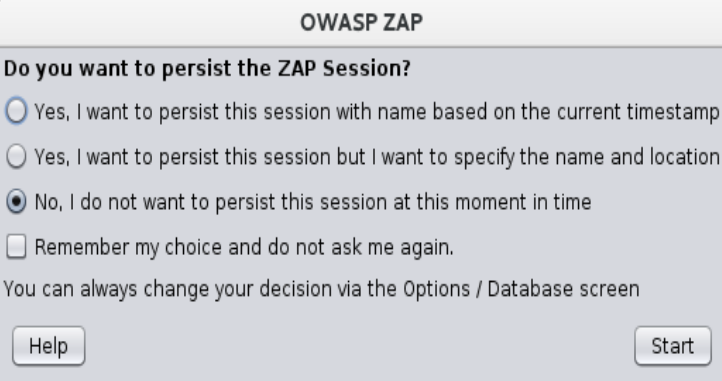The width and height of the screenshot is (722, 381).
Task: Tick the box beside 'Remember my choice'
Action: 16,247
